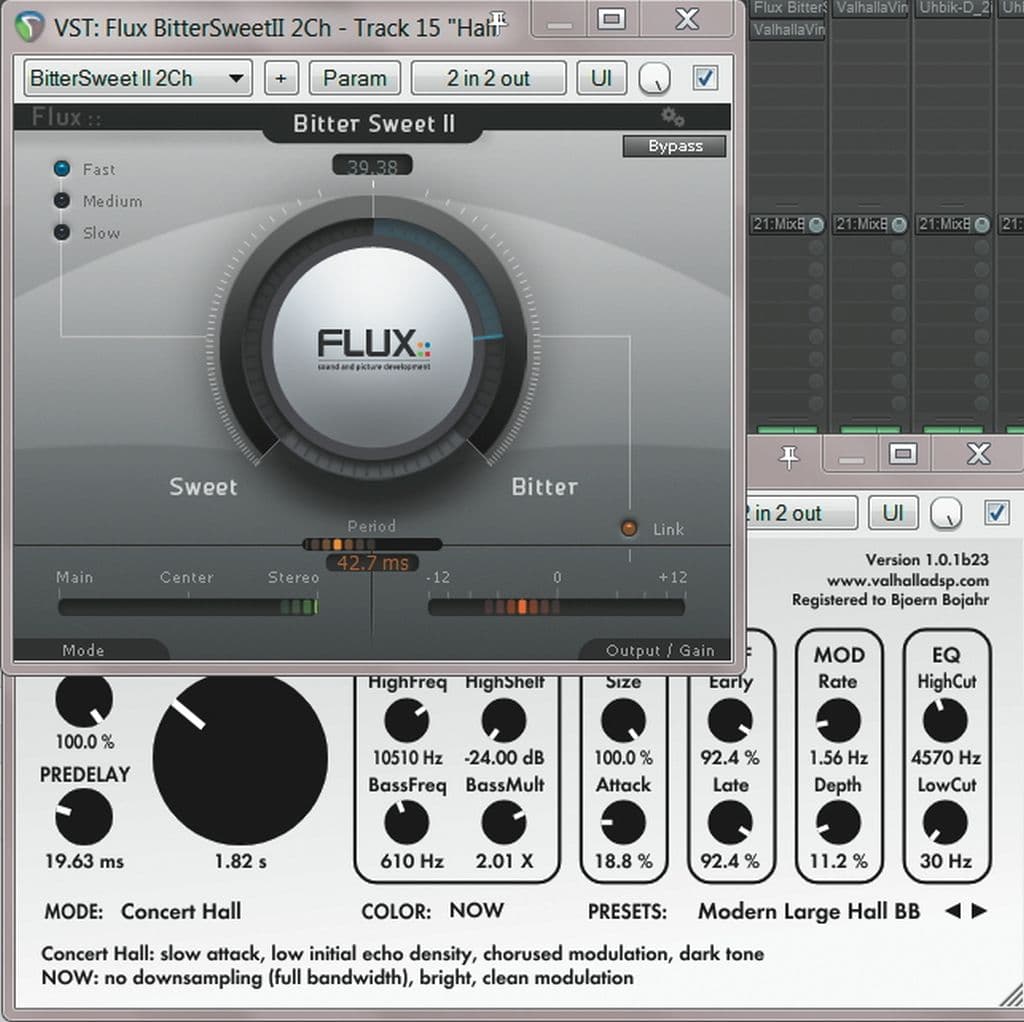Click the Early diffusion knob
Image resolution: width=1024 pixels, height=1022 pixels.
click(x=730, y=720)
